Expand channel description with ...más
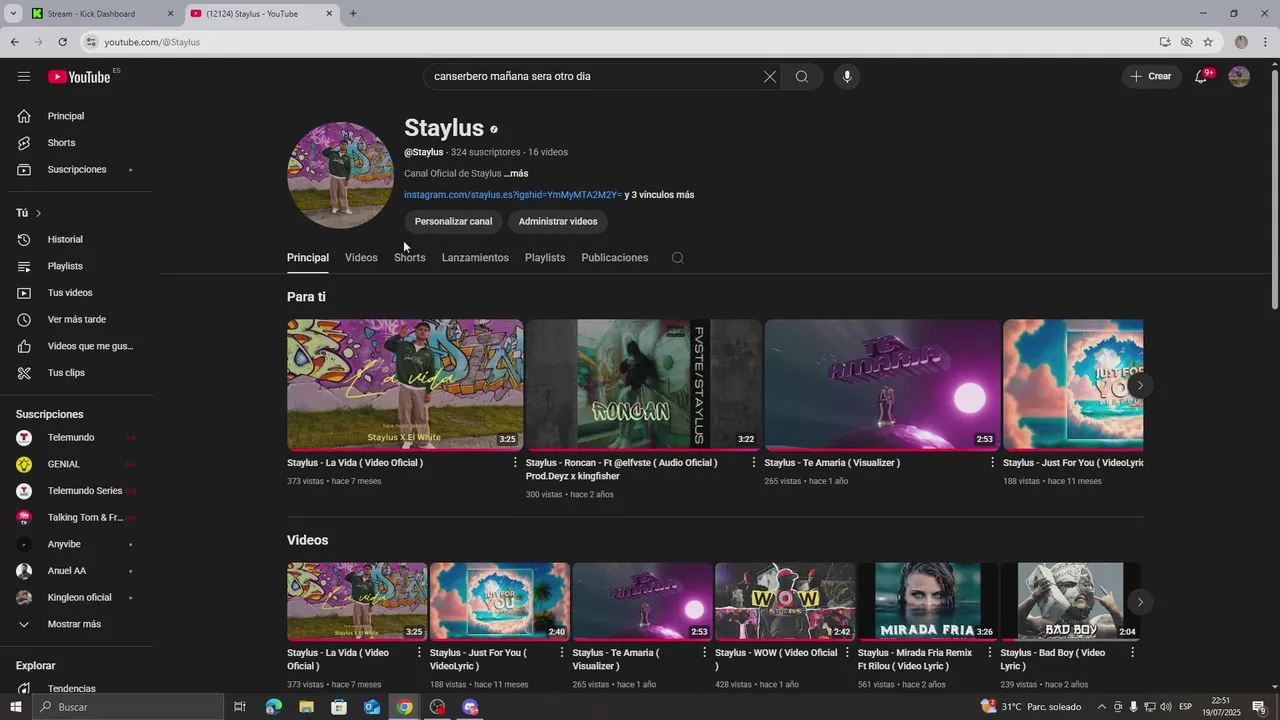This screenshot has height=720, width=1280. click(x=516, y=174)
